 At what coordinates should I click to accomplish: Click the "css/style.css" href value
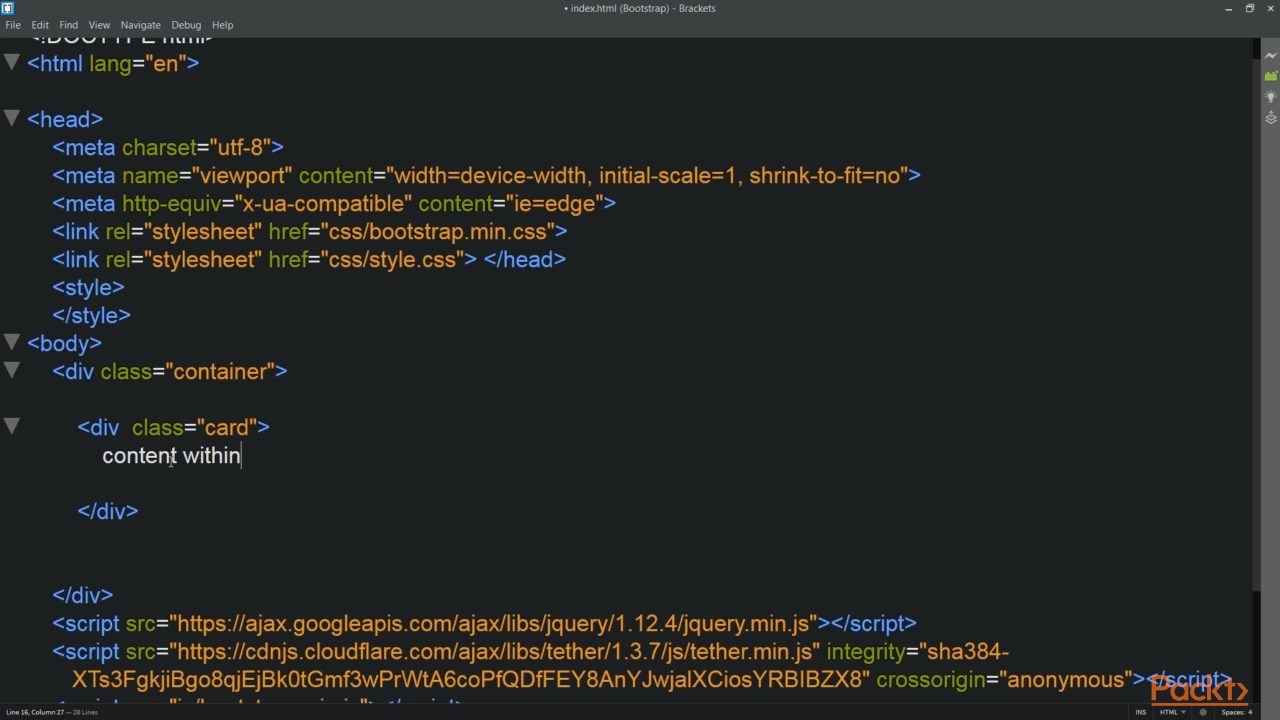click(x=392, y=259)
